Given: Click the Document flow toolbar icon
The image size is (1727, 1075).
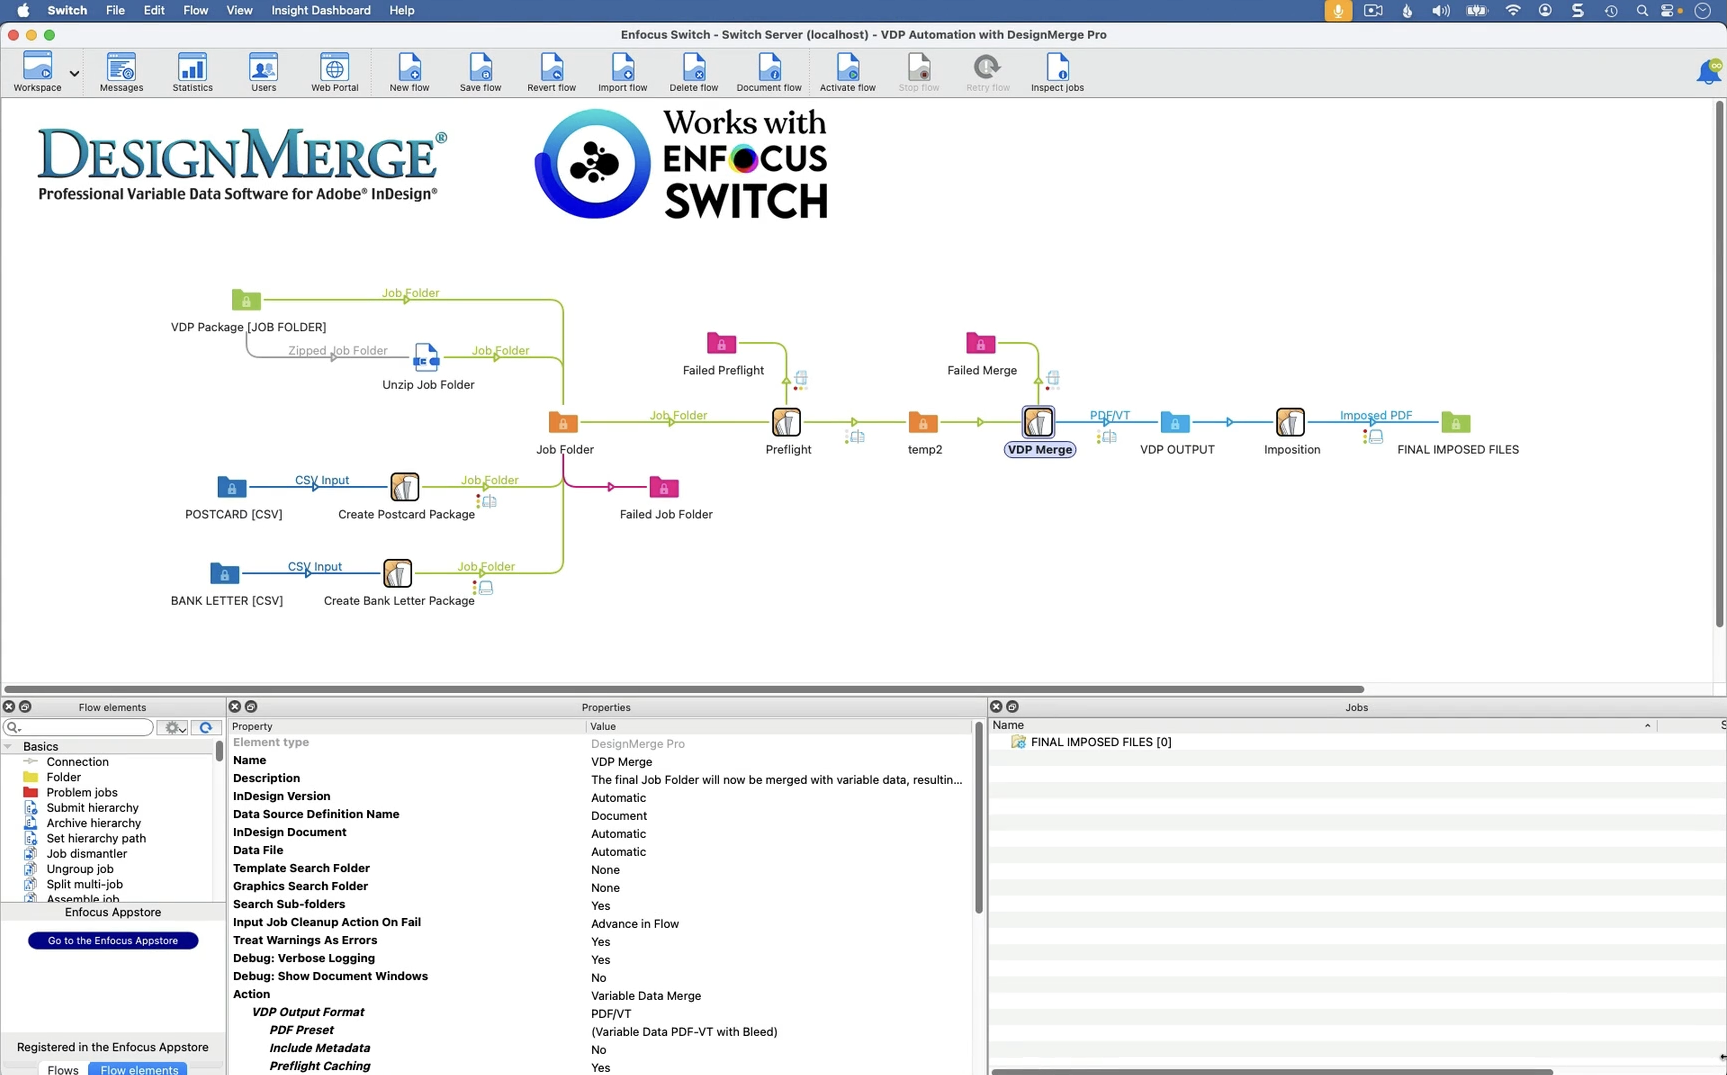Looking at the screenshot, I should (x=768, y=72).
